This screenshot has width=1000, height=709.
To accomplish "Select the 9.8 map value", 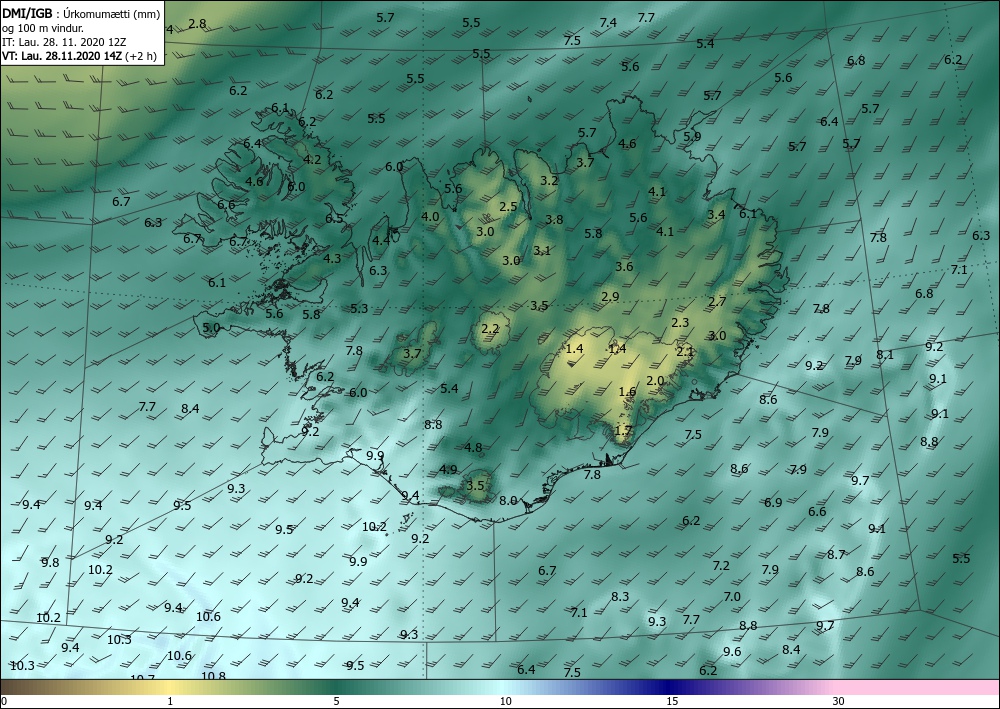I will [50, 563].
